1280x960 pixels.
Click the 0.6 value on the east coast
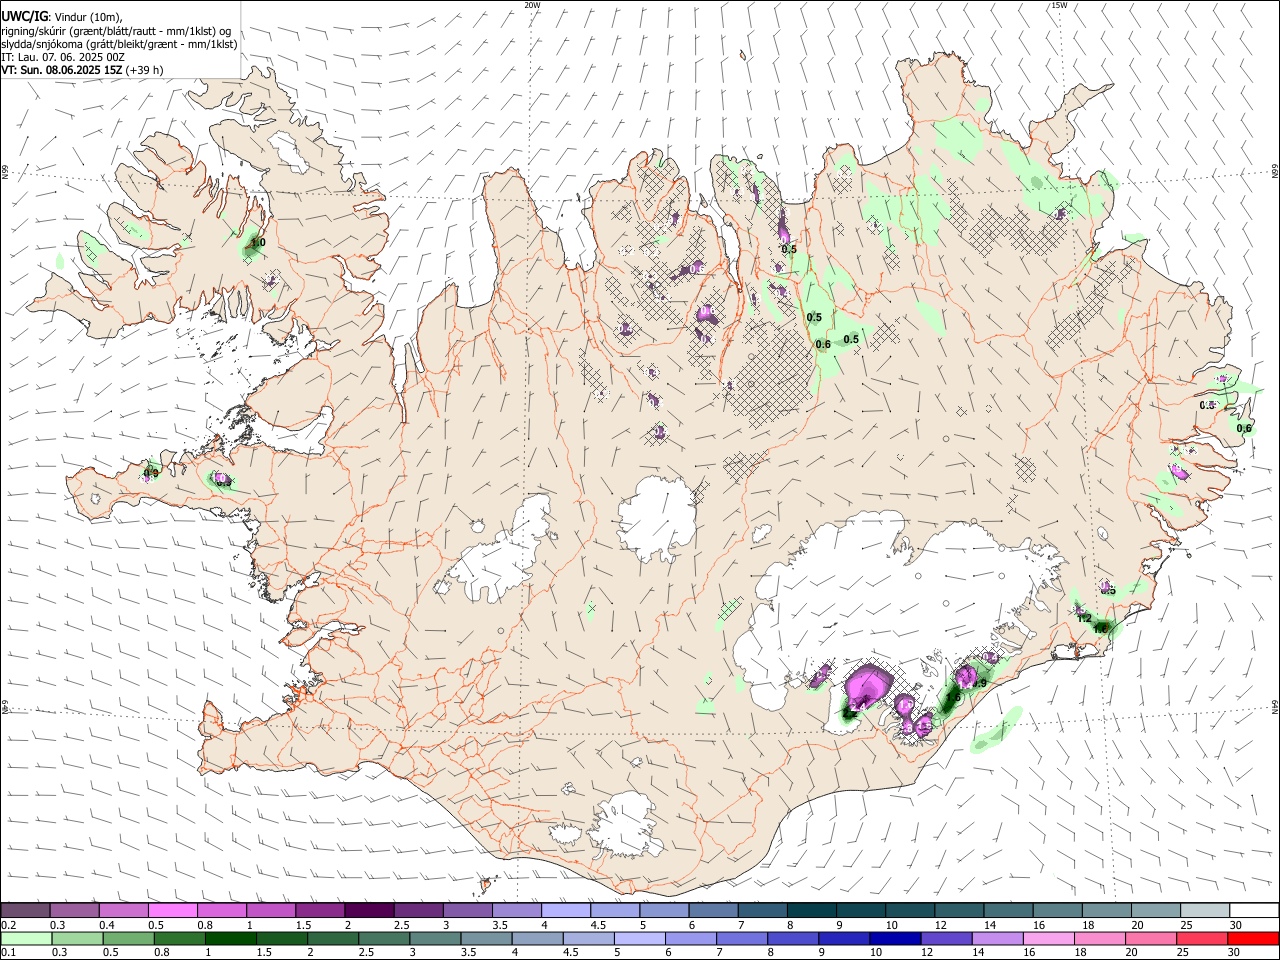[1244, 429]
